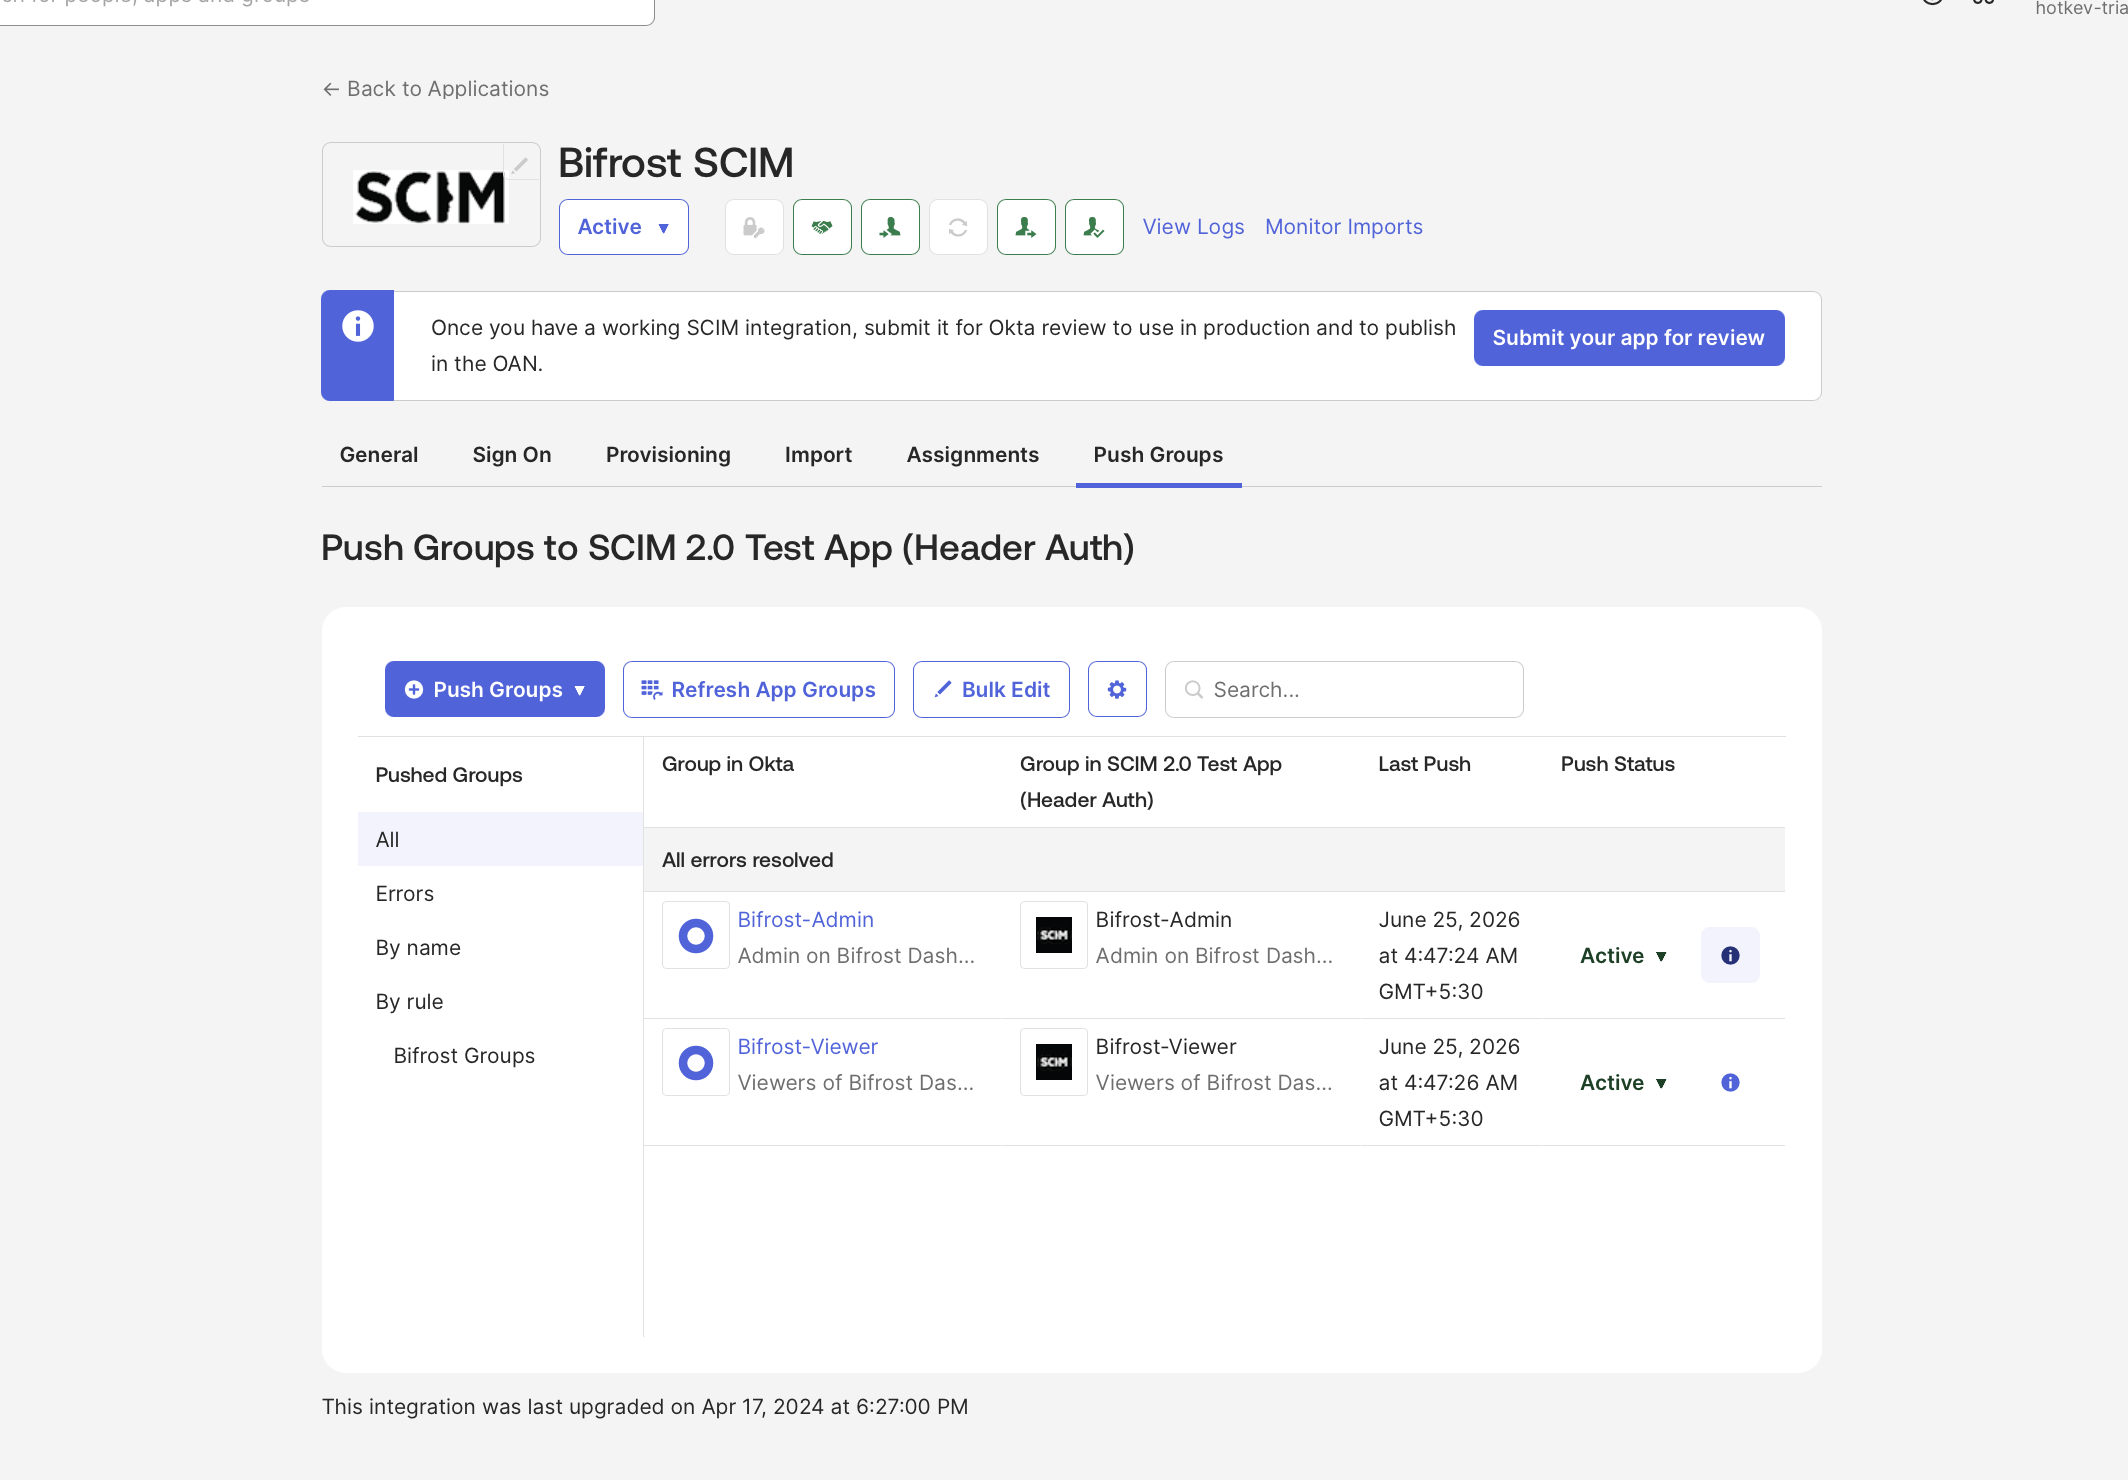This screenshot has height=1480, width=2128.
Task: Click the green handshake icon
Action: [822, 227]
